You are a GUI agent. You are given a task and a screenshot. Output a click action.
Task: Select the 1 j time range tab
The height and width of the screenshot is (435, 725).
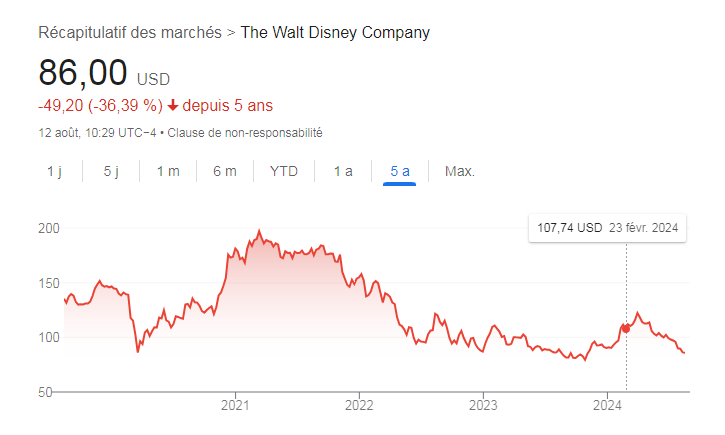coord(54,171)
